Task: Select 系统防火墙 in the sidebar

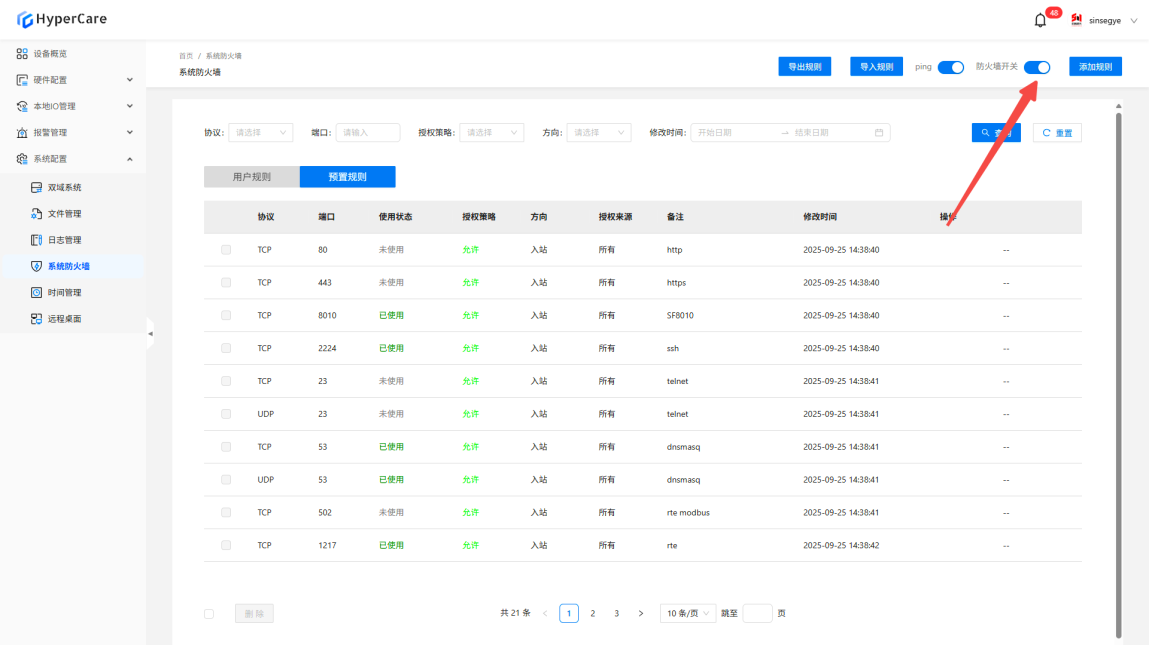Action: (x=68, y=266)
